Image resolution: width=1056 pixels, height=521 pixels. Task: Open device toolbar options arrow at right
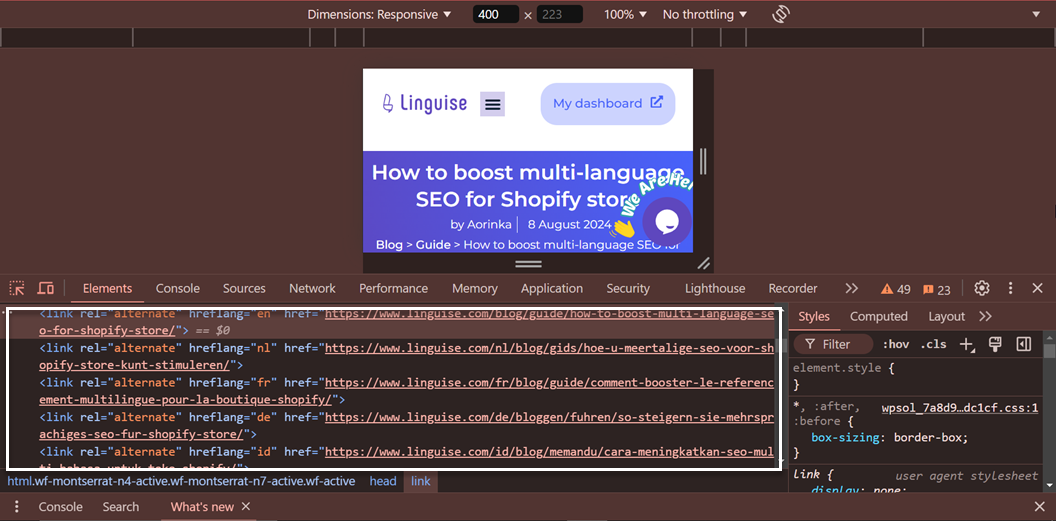point(1035,14)
